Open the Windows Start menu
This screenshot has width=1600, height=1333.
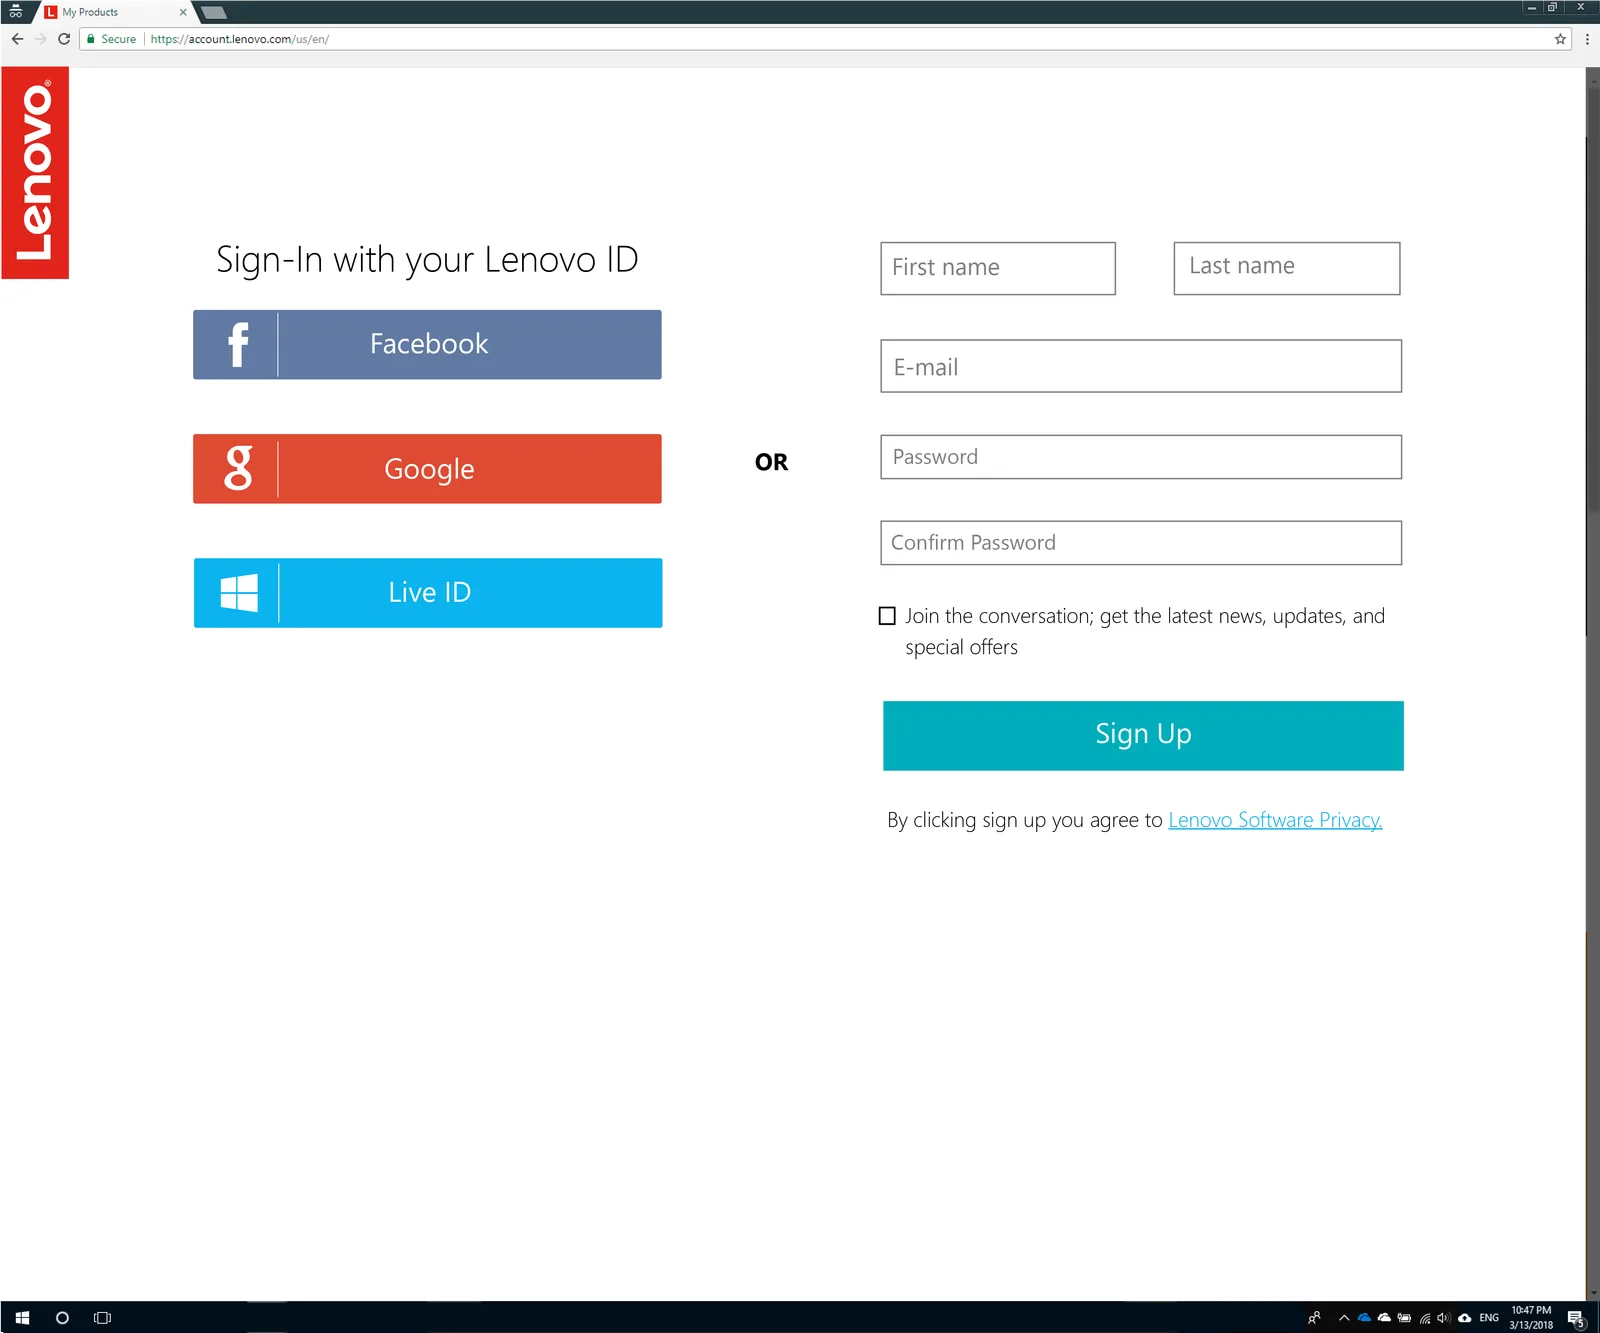(x=22, y=1318)
